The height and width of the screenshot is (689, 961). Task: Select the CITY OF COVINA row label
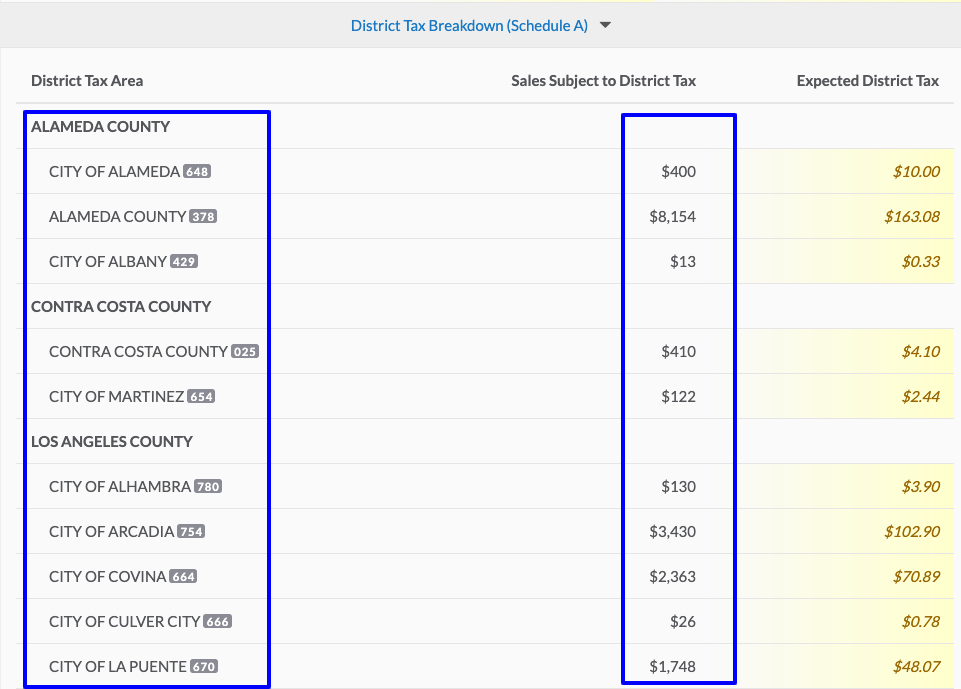pos(108,577)
